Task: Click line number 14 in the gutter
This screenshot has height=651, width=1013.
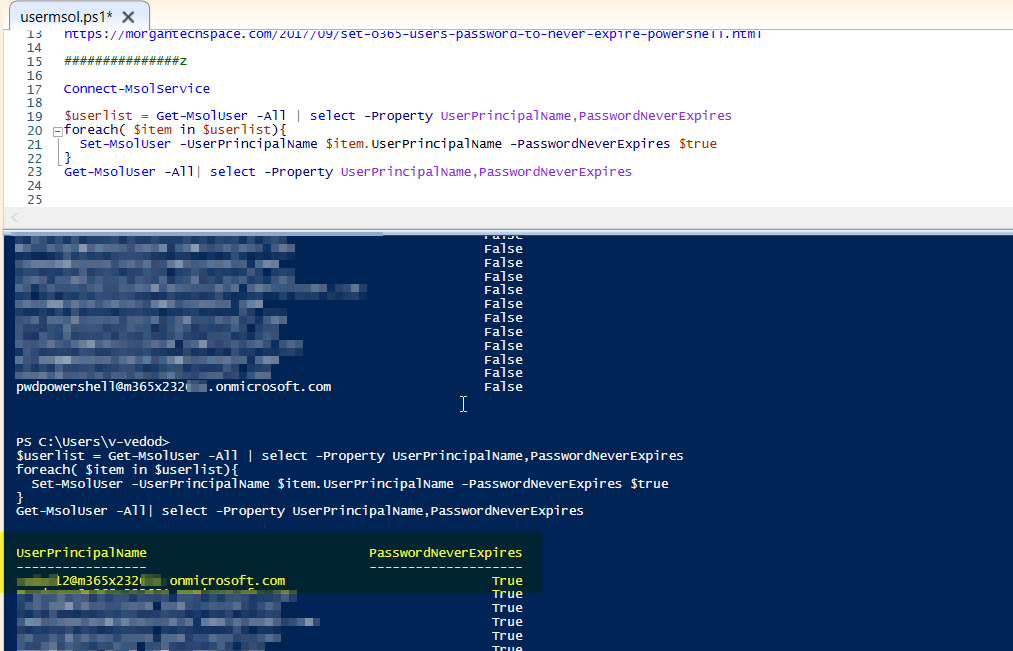Action: (x=34, y=48)
